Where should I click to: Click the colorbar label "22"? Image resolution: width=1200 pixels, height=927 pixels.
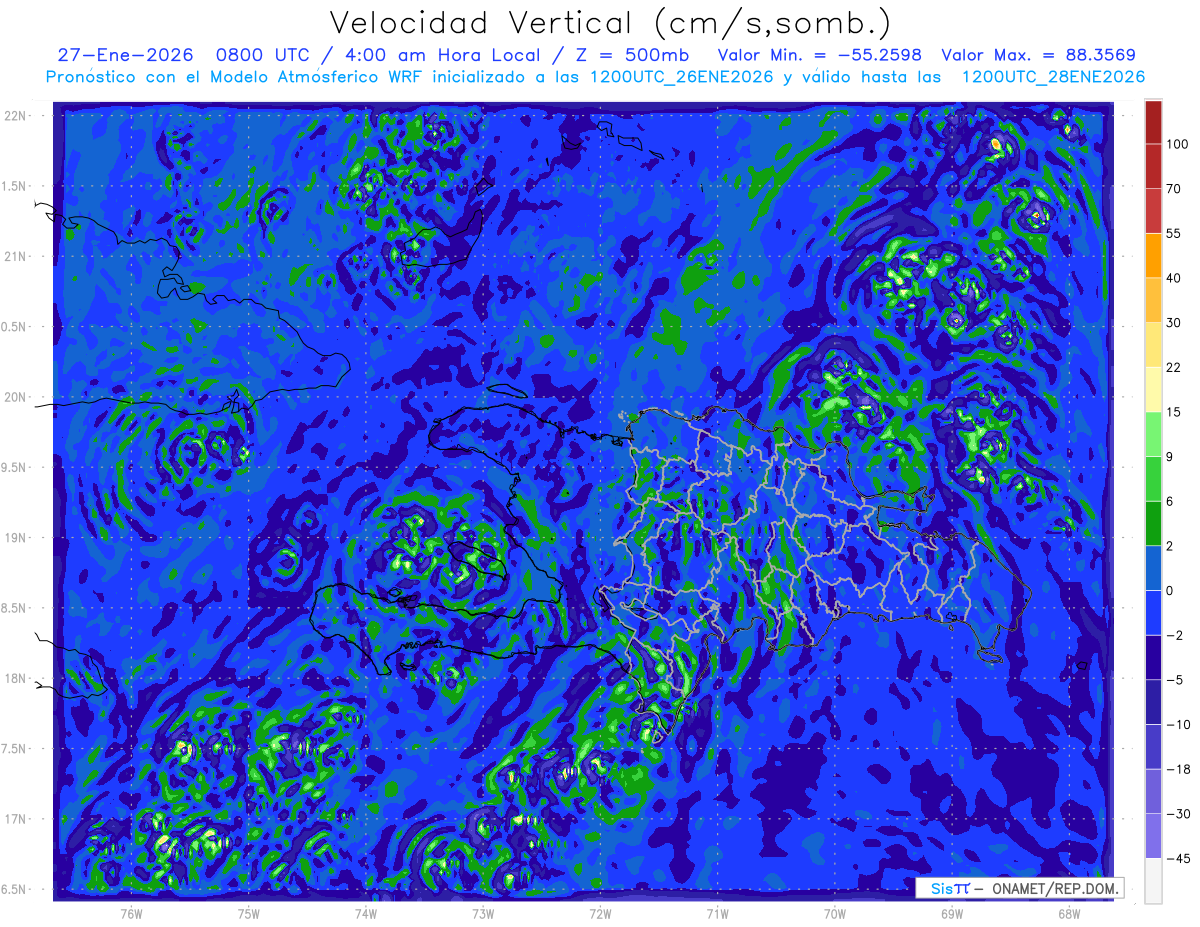click(1174, 367)
